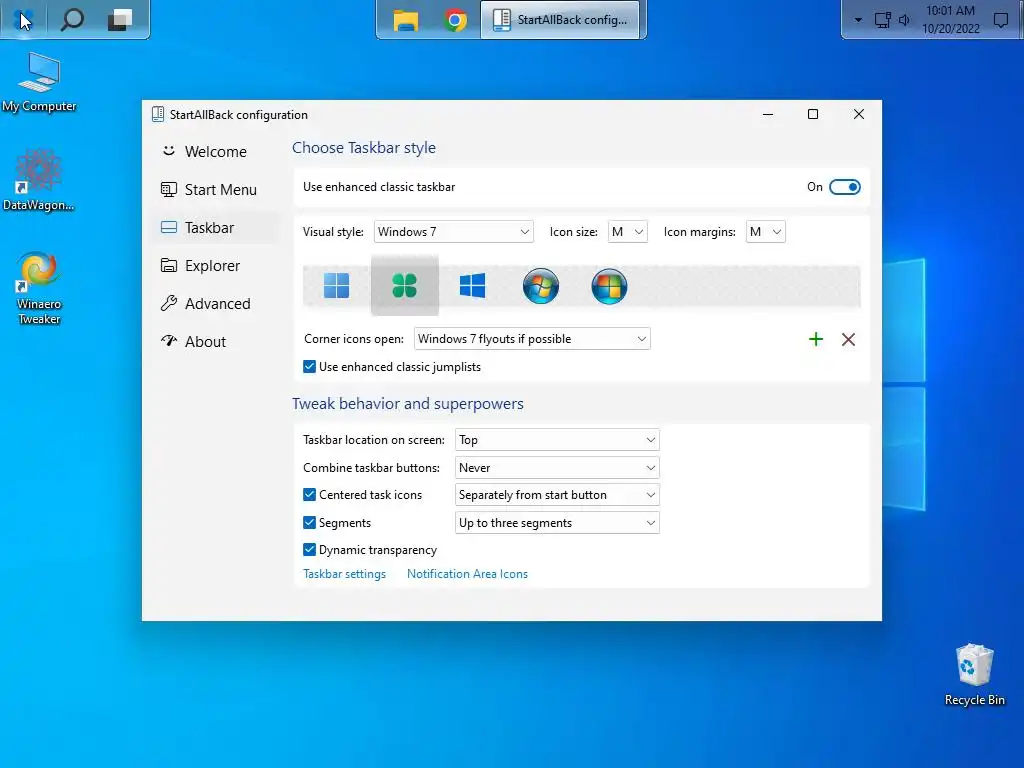Open Taskbar location on screen dropdown

pos(557,440)
